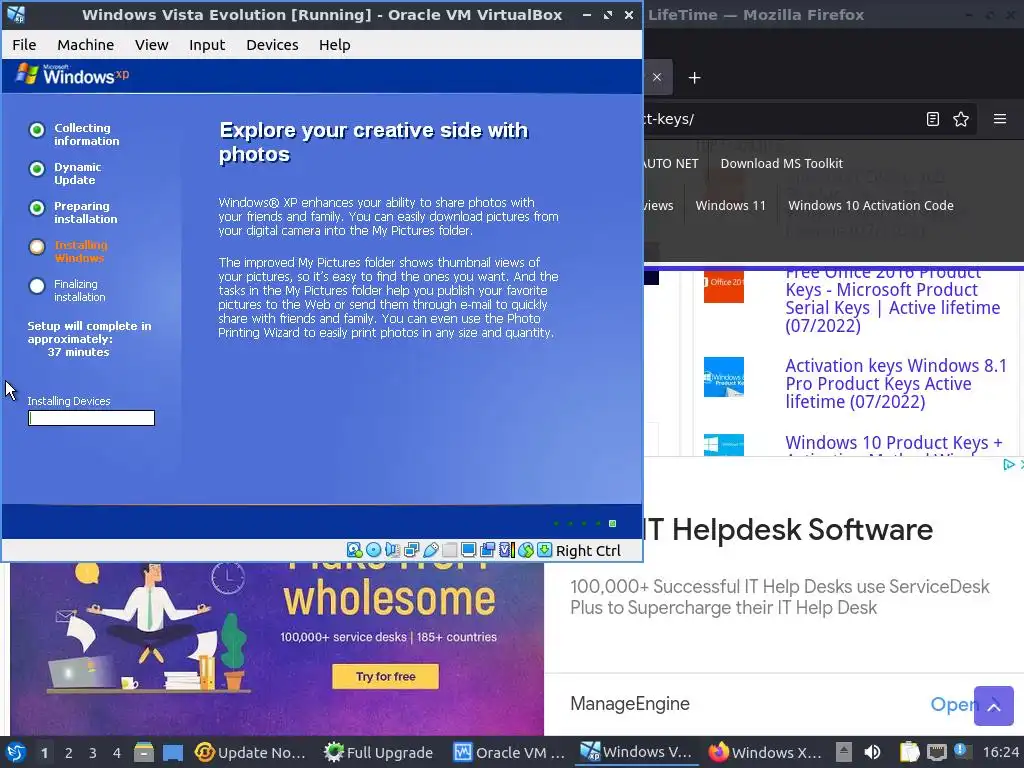Click the 'IT Helpdesk Software' ad headline
Screen dimensions: 1024x768
[789, 530]
